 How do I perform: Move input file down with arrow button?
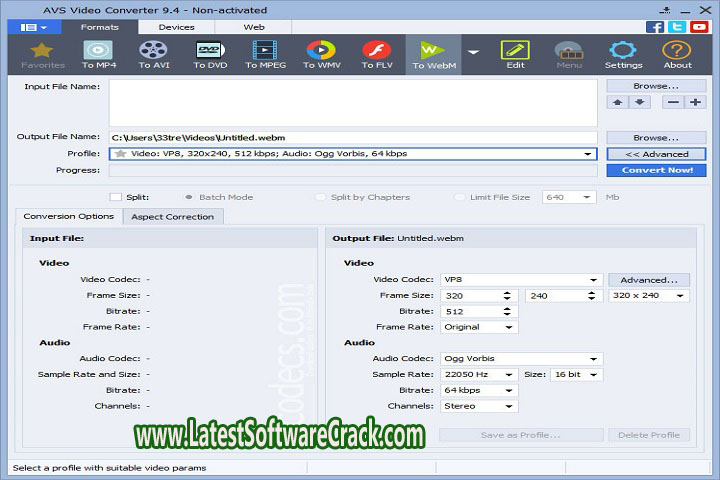[640, 102]
